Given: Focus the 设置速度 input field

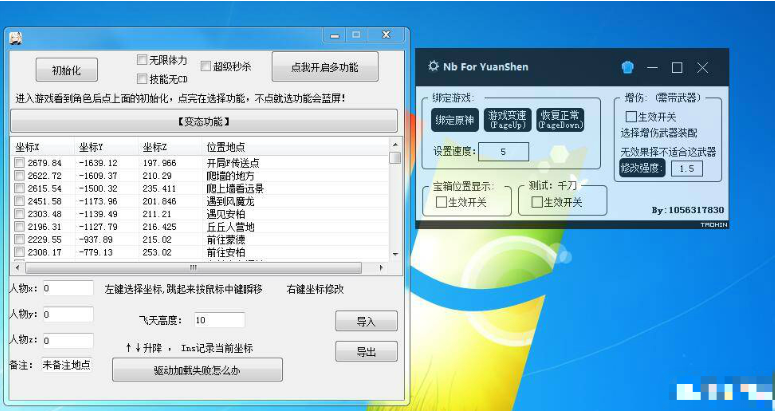Looking at the screenshot, I should (x=503, y=152).
